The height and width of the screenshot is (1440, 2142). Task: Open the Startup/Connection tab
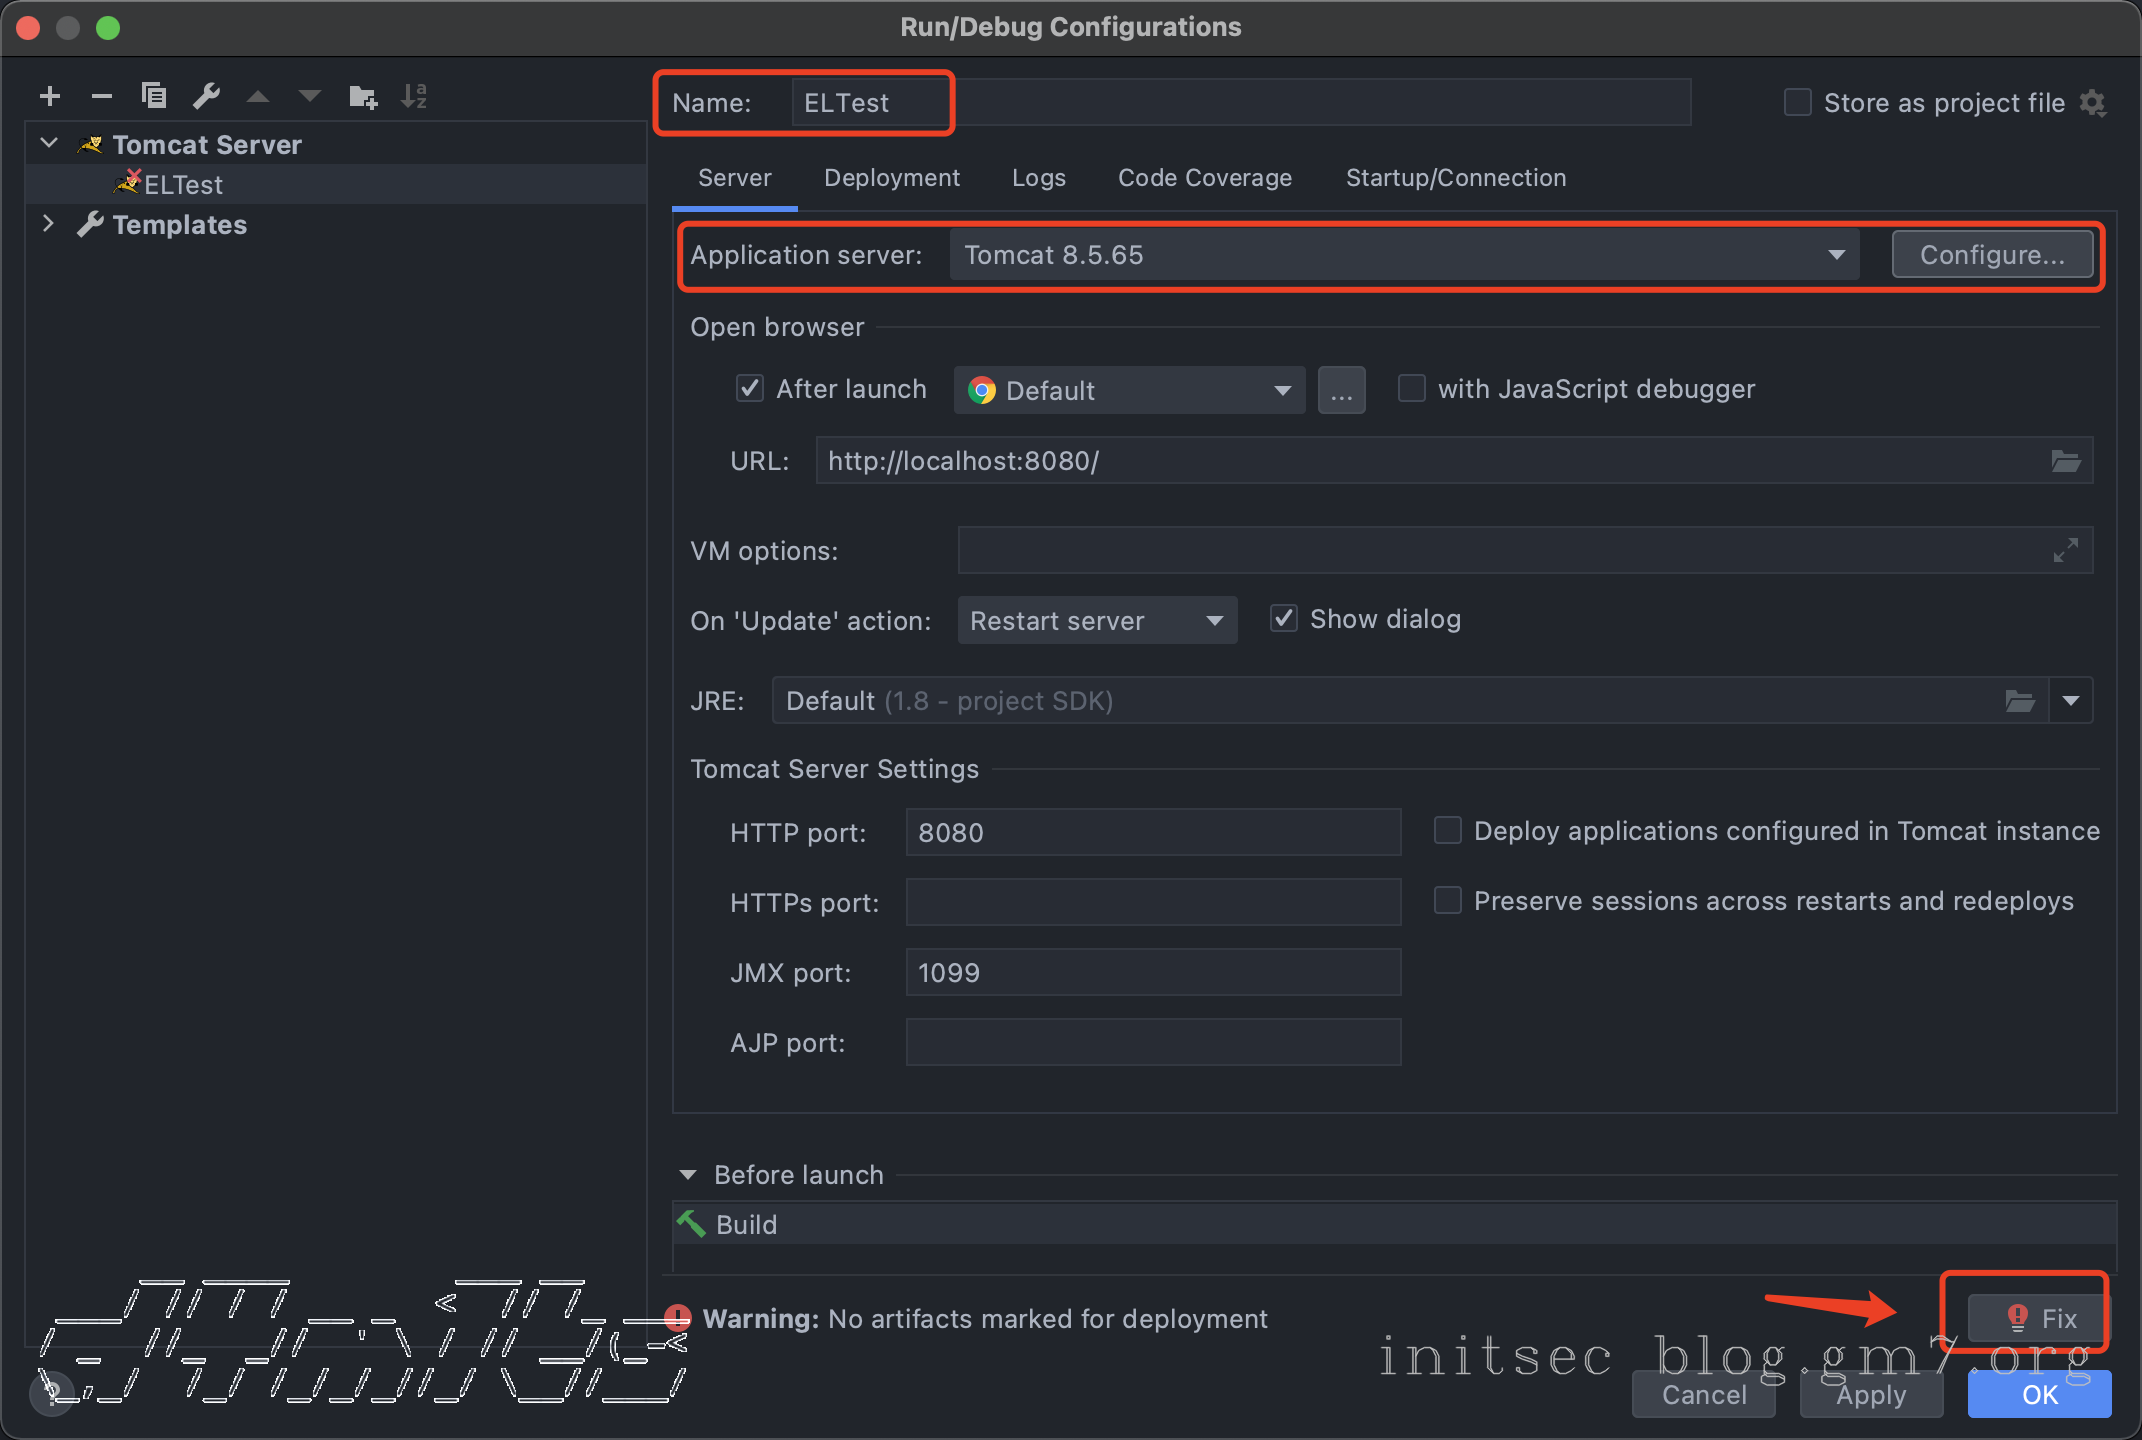1455,178
